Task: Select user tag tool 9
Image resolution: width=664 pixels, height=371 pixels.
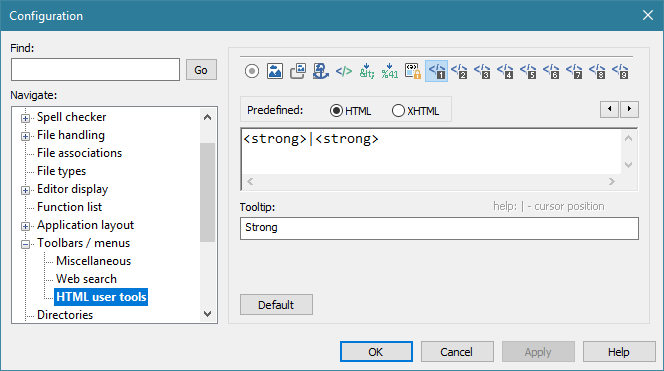Action: tap(620, 71)
